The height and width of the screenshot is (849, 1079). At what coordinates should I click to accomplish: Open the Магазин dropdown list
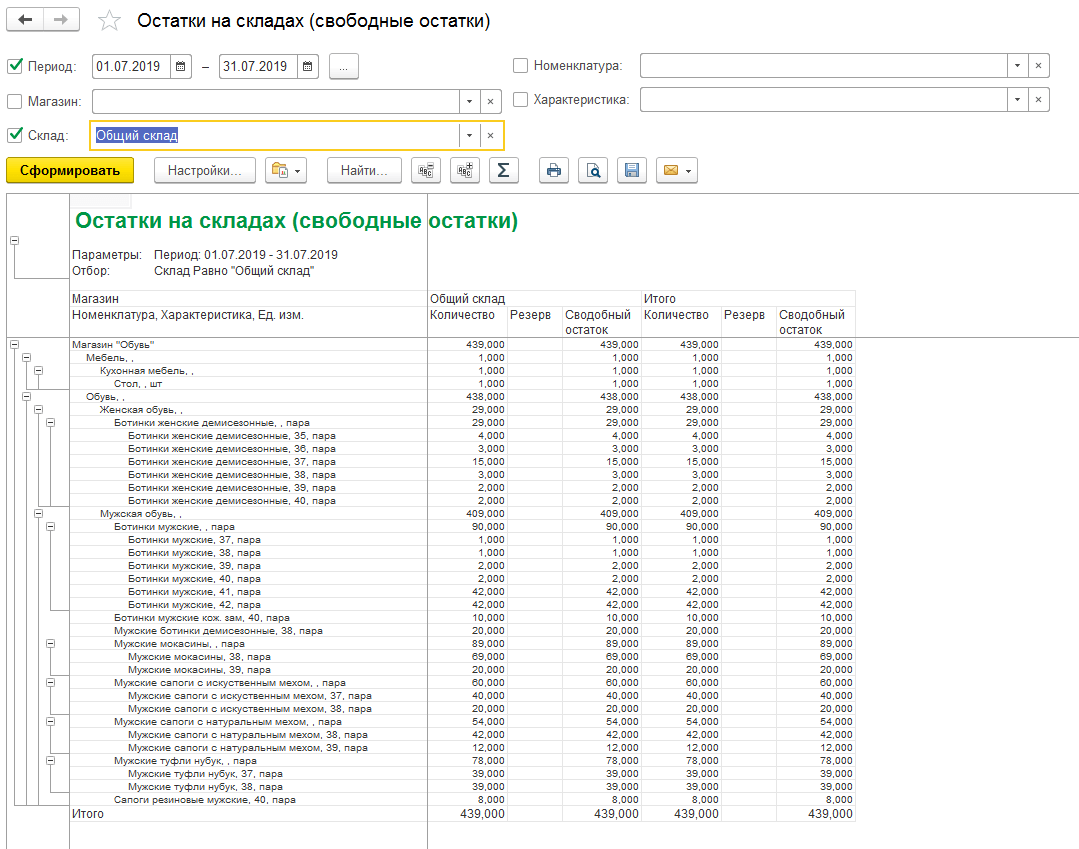click(469, 102)
